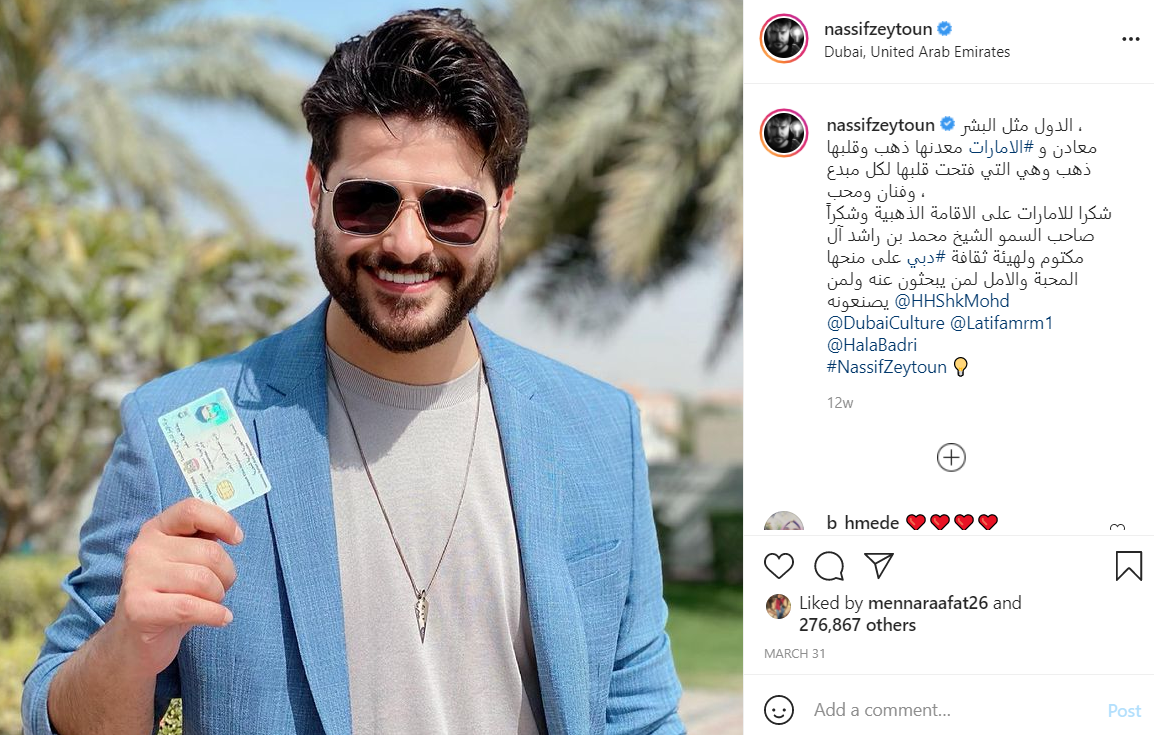This screenshot has width=1154, height=735.
Task: Open the #NassifZeytoun hashtag
Action: click(x=886, y=367)
